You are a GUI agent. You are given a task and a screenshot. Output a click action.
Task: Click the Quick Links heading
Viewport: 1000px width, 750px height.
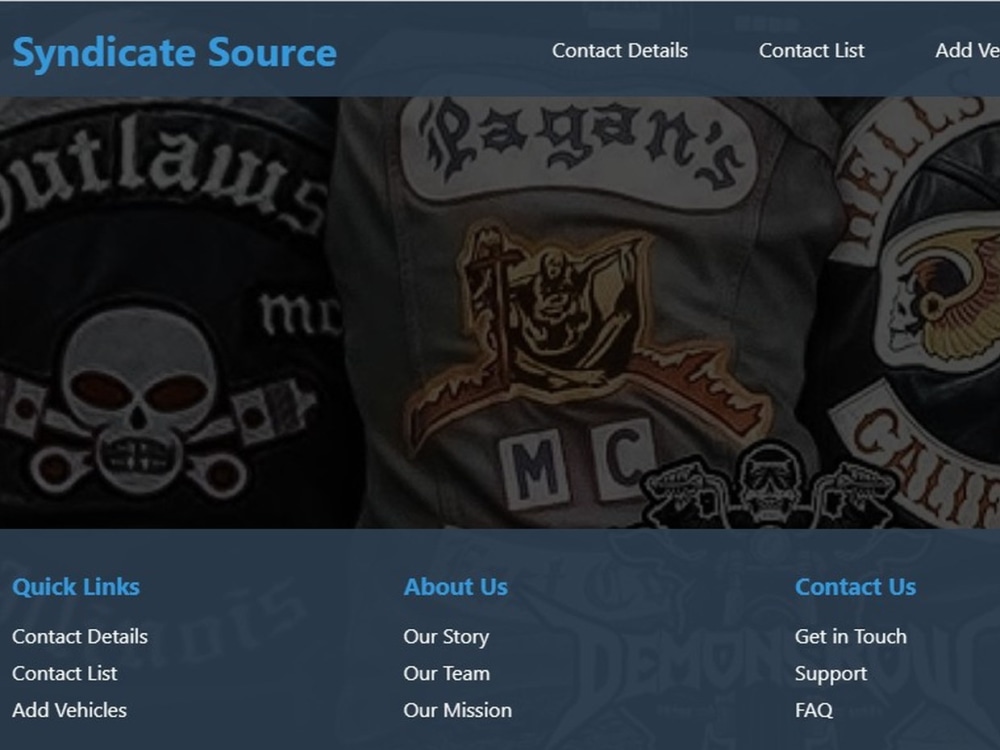coord(76,587)
